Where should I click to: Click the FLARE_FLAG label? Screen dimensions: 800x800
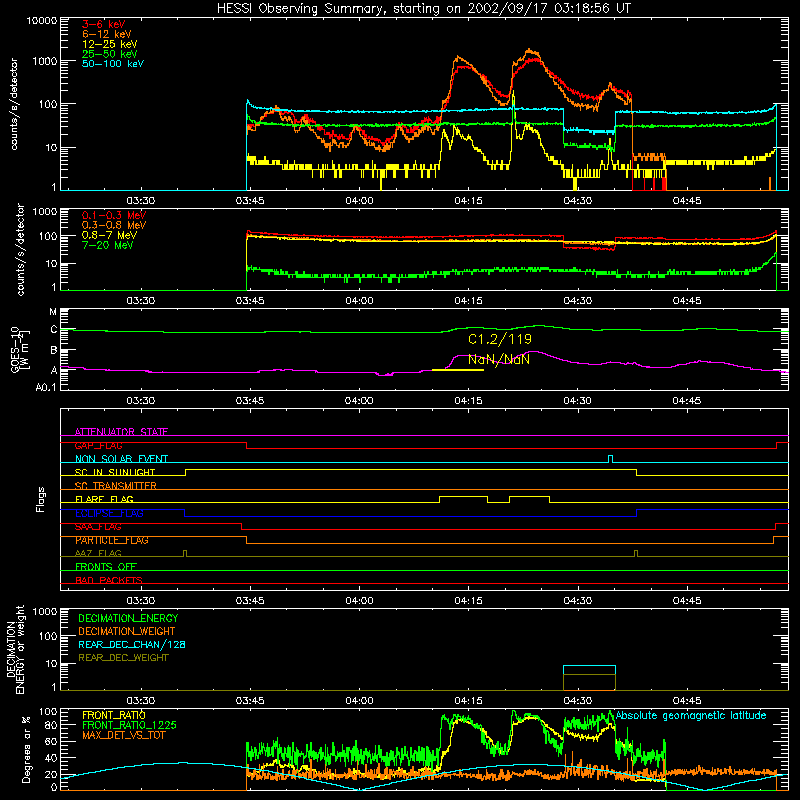click(104, 499)
